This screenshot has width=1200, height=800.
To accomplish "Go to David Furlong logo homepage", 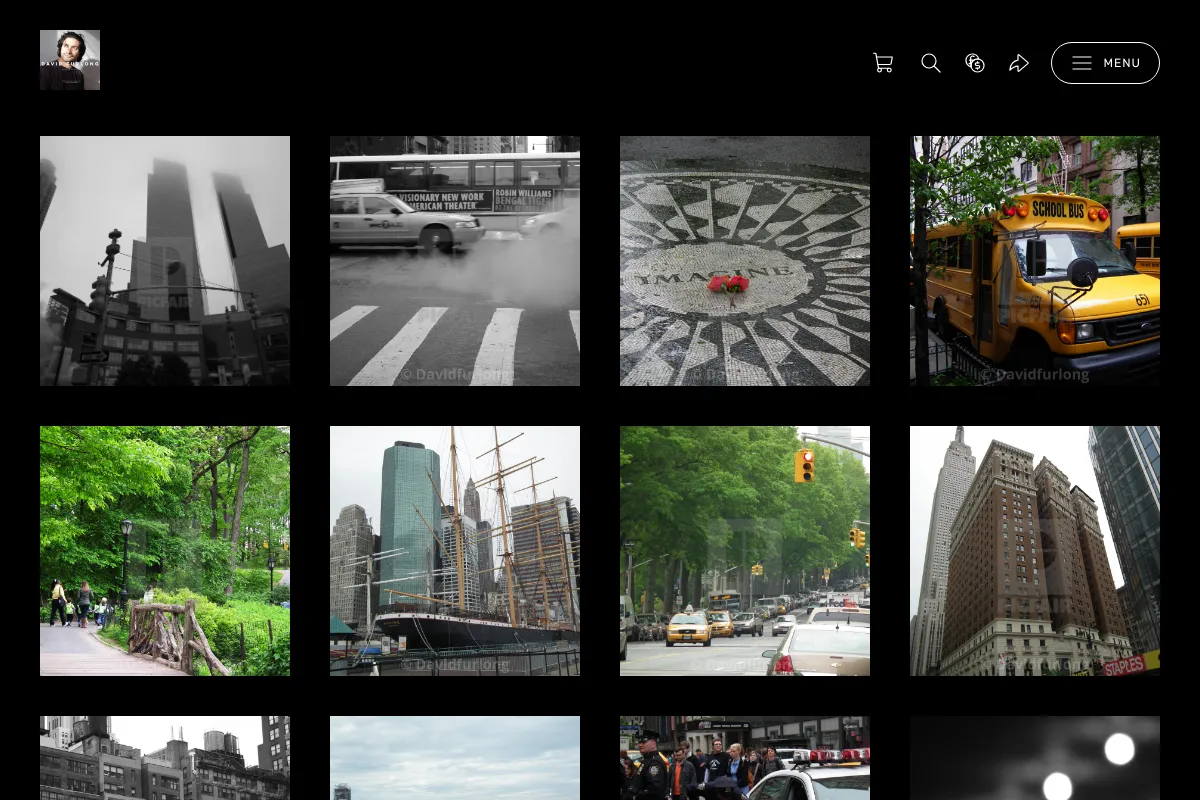I will coord(70,60).
